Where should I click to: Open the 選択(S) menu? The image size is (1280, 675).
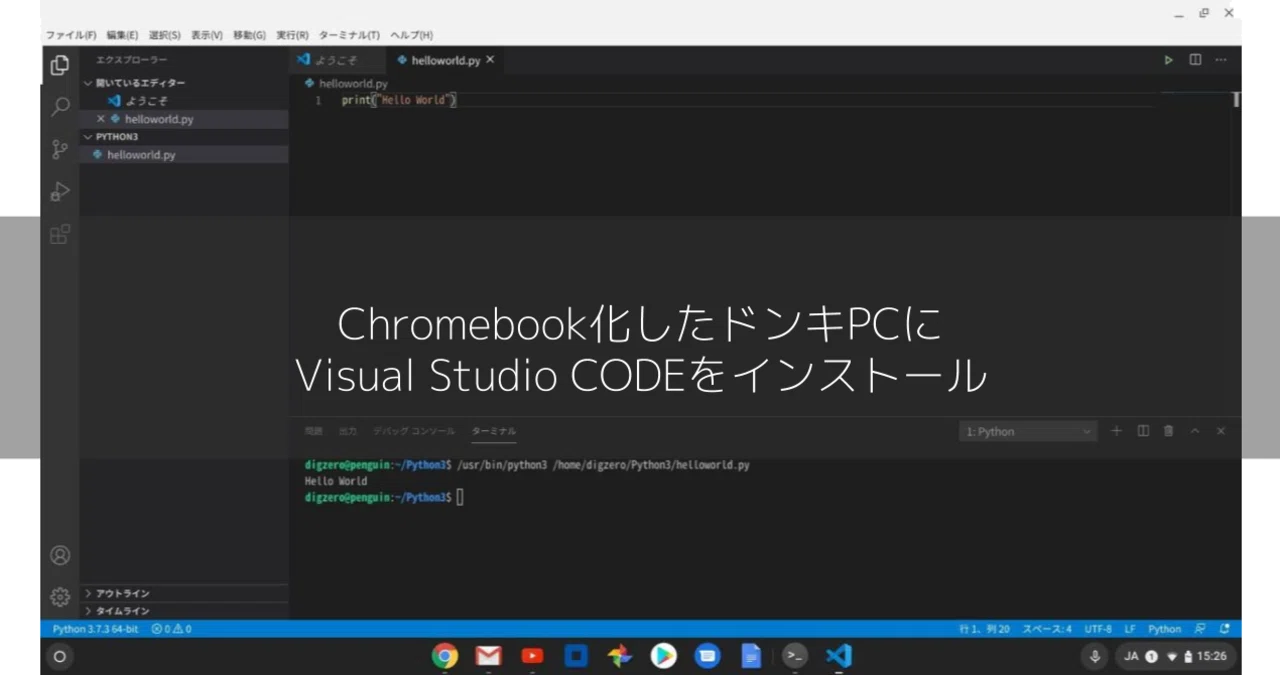pyautogui.click(x=164, y=35)
